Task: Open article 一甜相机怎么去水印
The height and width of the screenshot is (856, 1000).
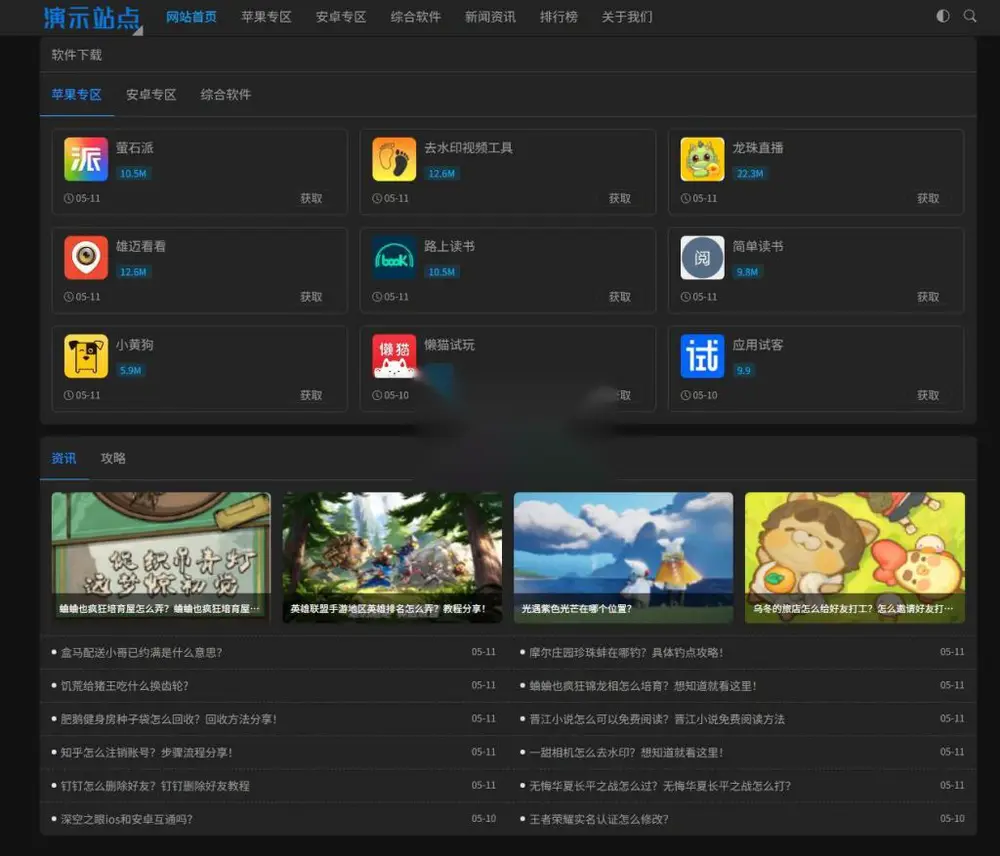Action: pyautogui.click(x=626, y=753)
